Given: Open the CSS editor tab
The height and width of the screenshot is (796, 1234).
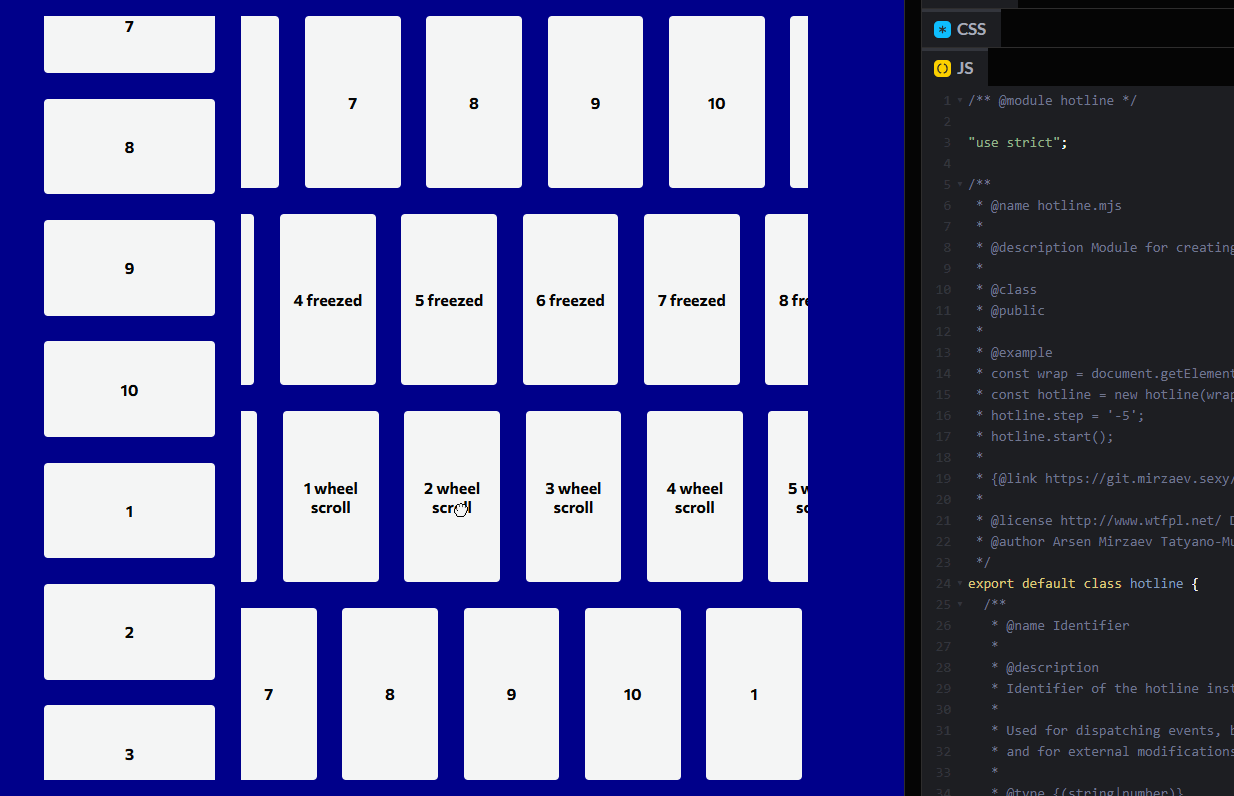Looking at the screenshot, I should [x=960, y=29].
